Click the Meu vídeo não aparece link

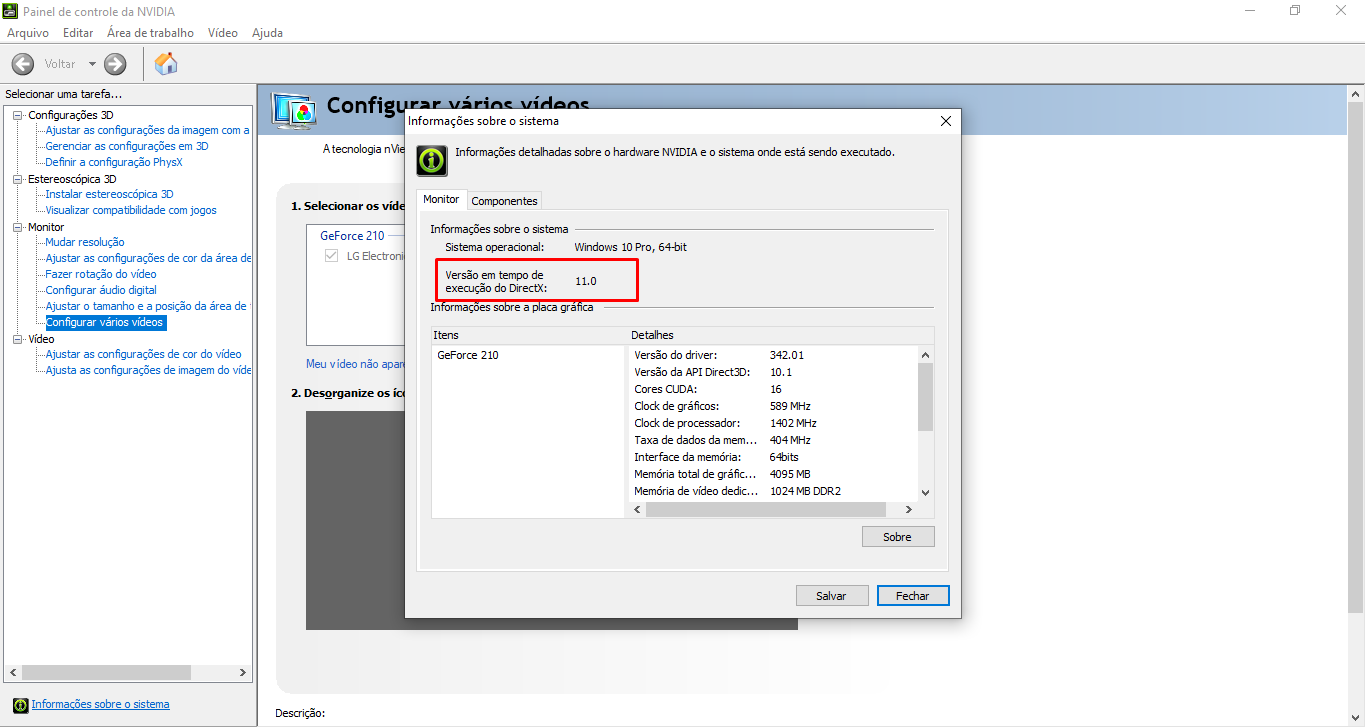(x=356, y=364)
